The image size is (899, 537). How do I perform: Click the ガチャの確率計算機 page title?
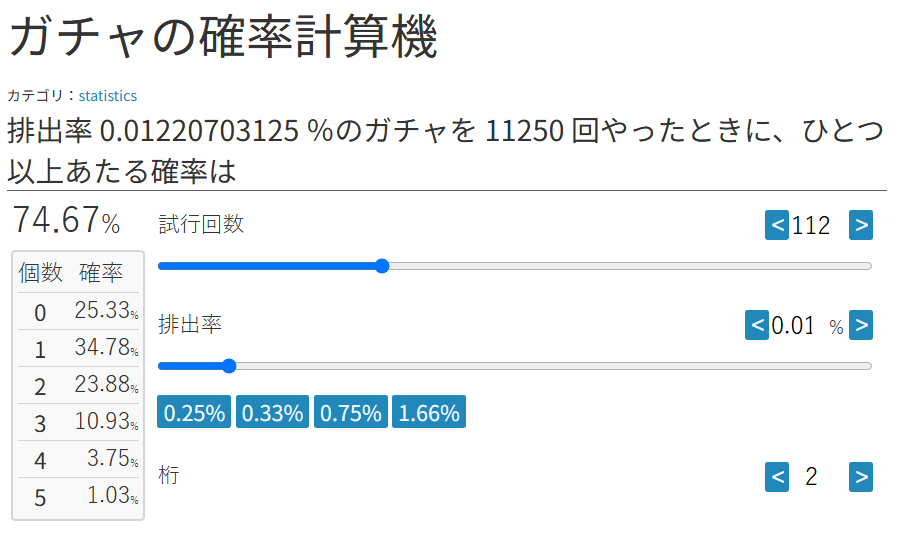(x=224, y=37)
